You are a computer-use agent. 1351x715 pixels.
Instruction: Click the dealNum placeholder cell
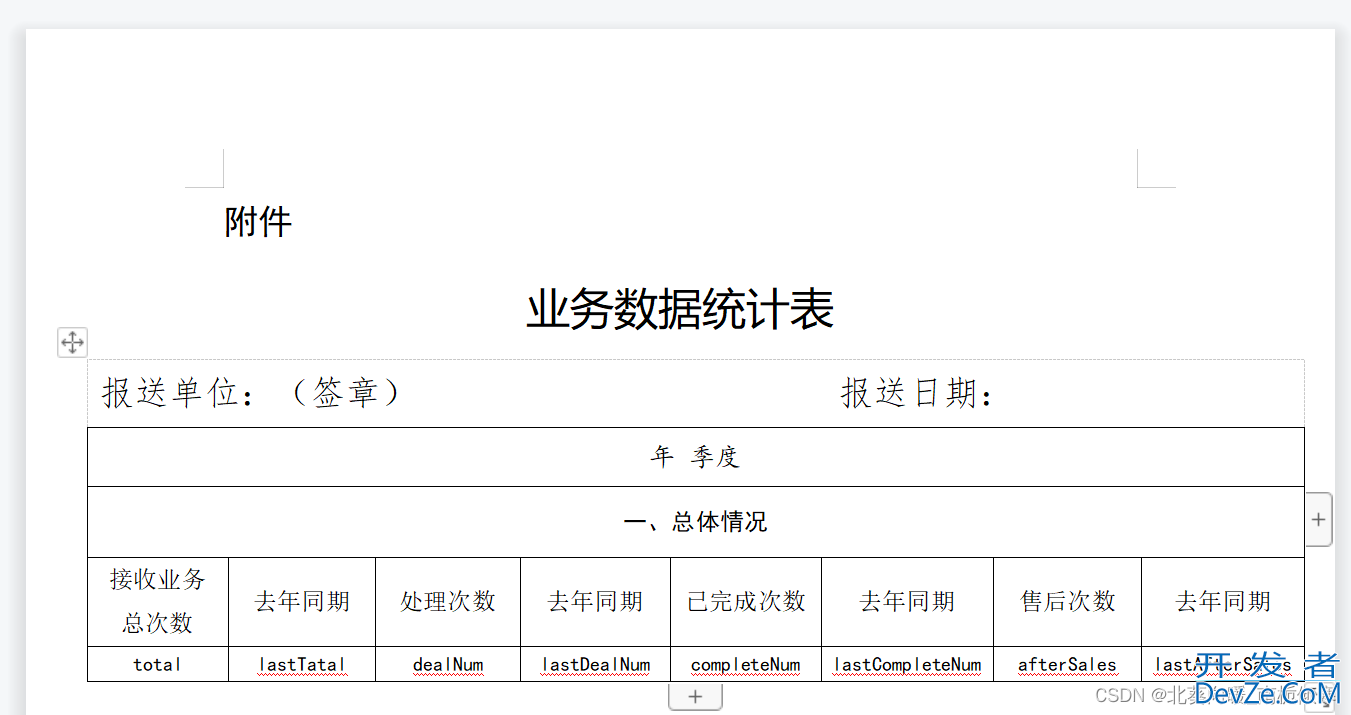448,664
